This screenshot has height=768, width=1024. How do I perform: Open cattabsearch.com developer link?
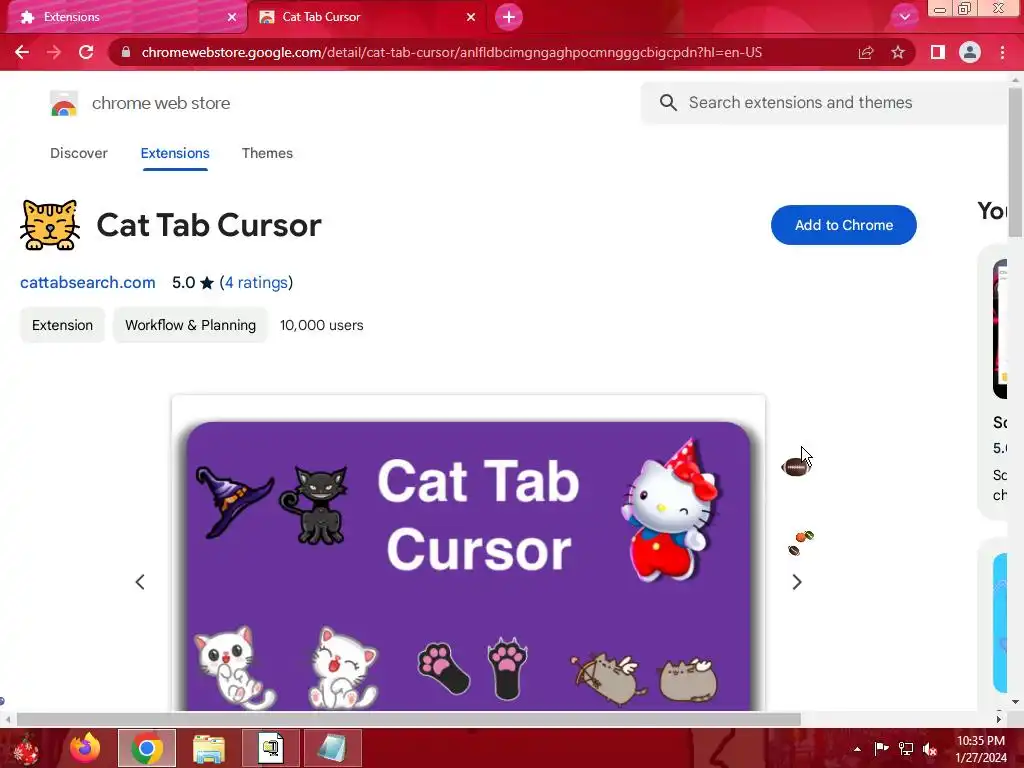point(88,282)
